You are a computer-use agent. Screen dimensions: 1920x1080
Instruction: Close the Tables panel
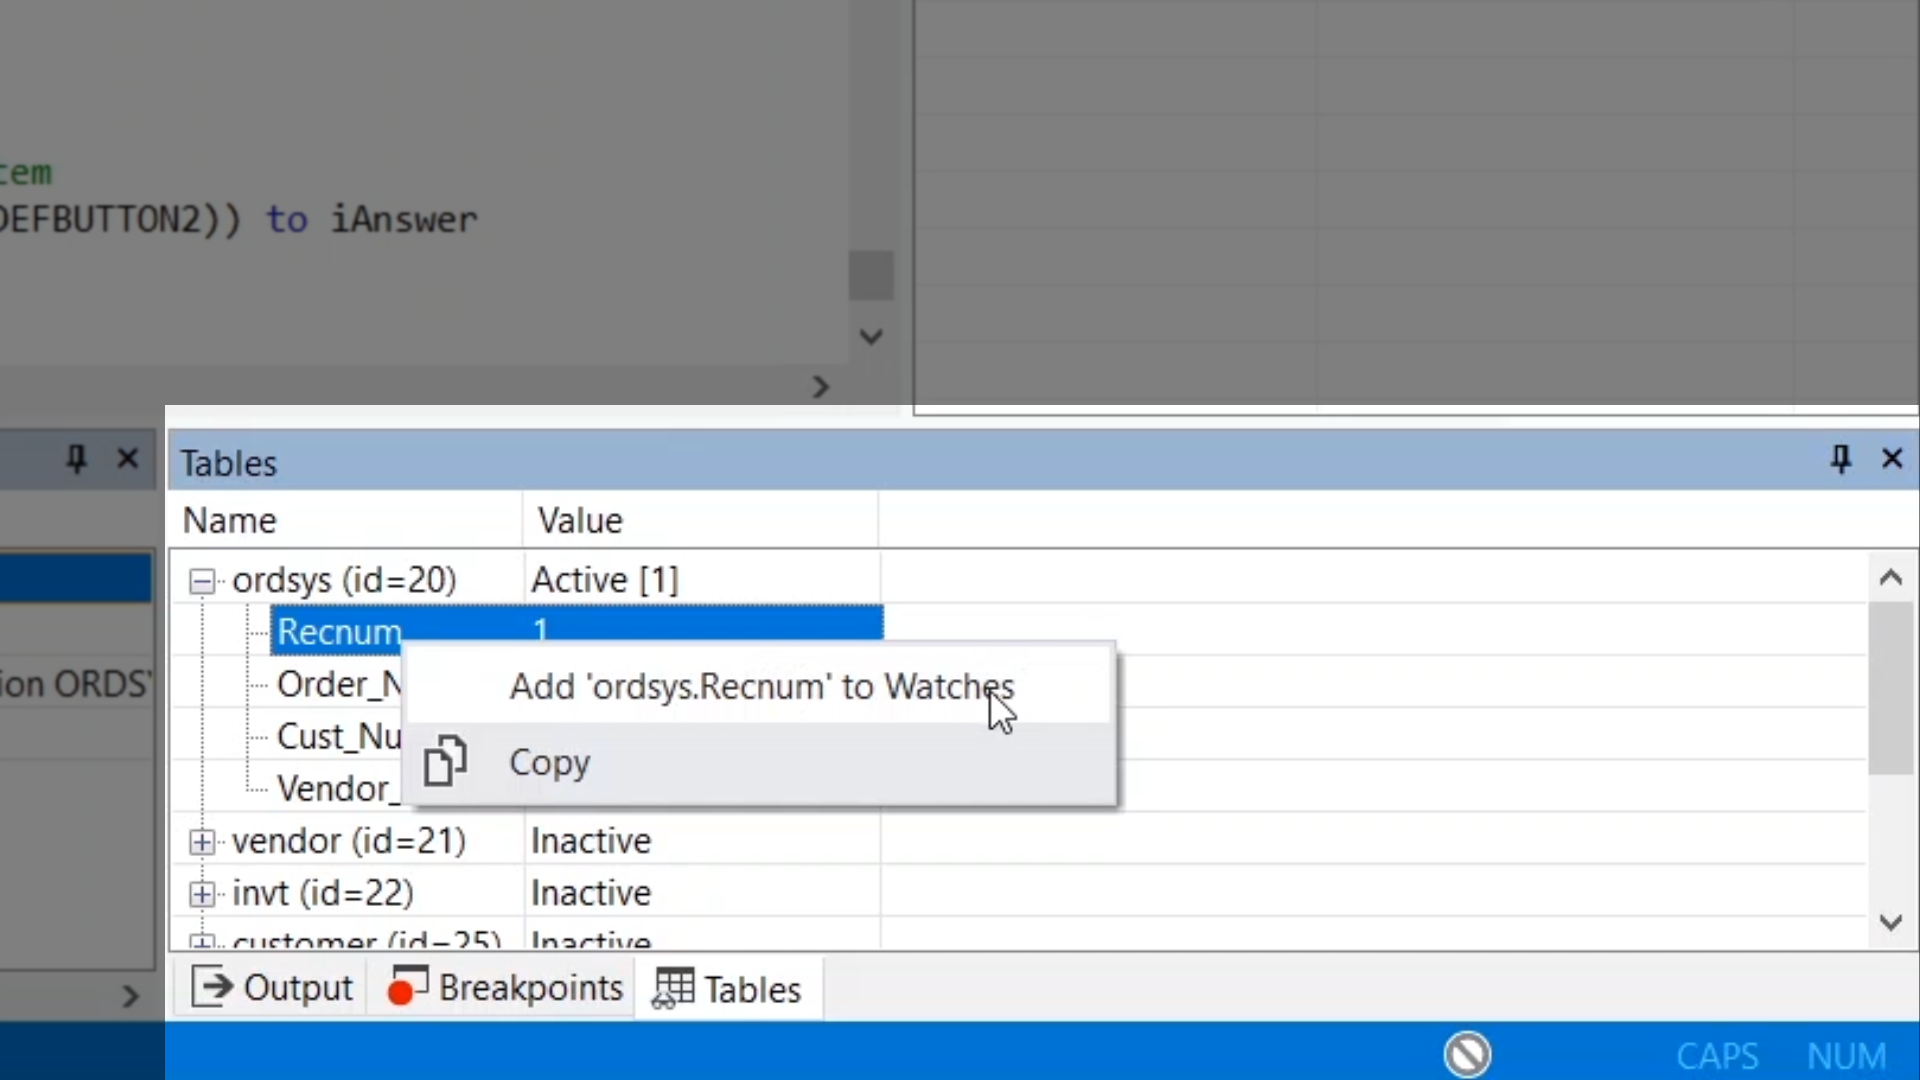(x=1892, y=459)
